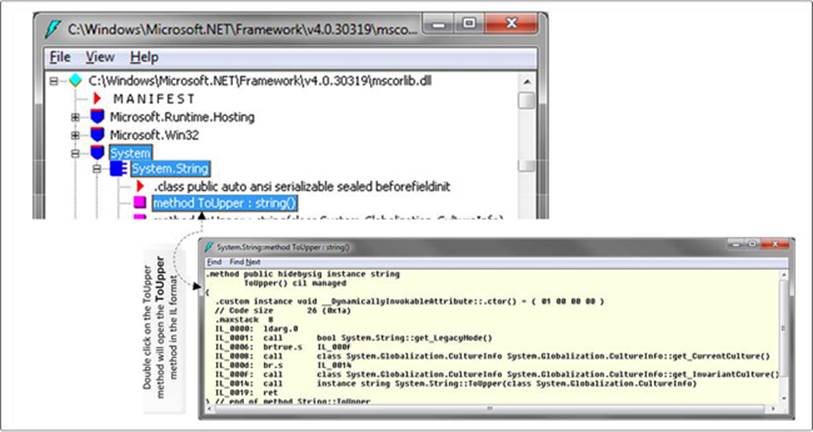Click 'ToUpper() cil managed' line
Viewport: 813px width, 432px height.
pyautogui.click(x=295, y=283)
